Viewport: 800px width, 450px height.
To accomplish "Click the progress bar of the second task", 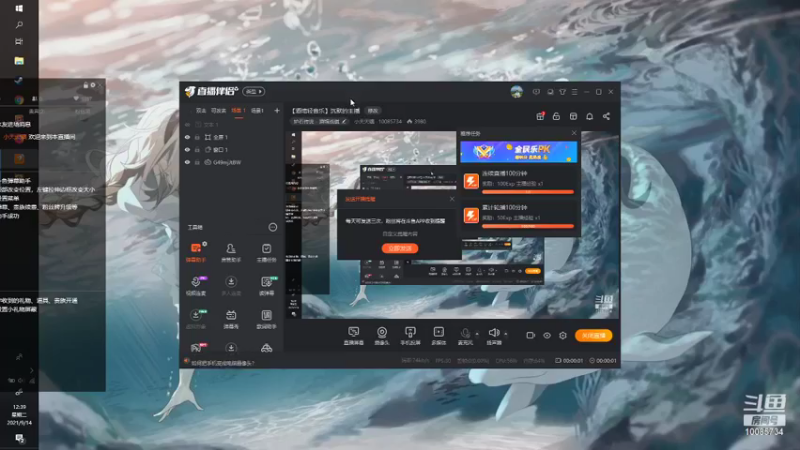I will [528, 226].
